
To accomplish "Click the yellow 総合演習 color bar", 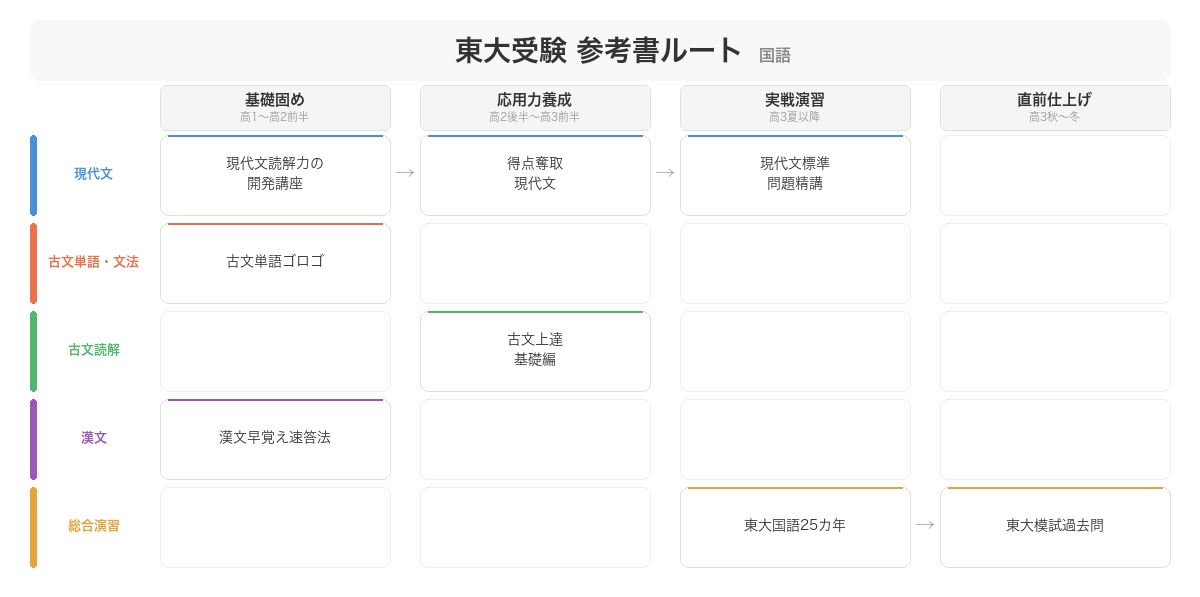I will (x=33, y=527).
